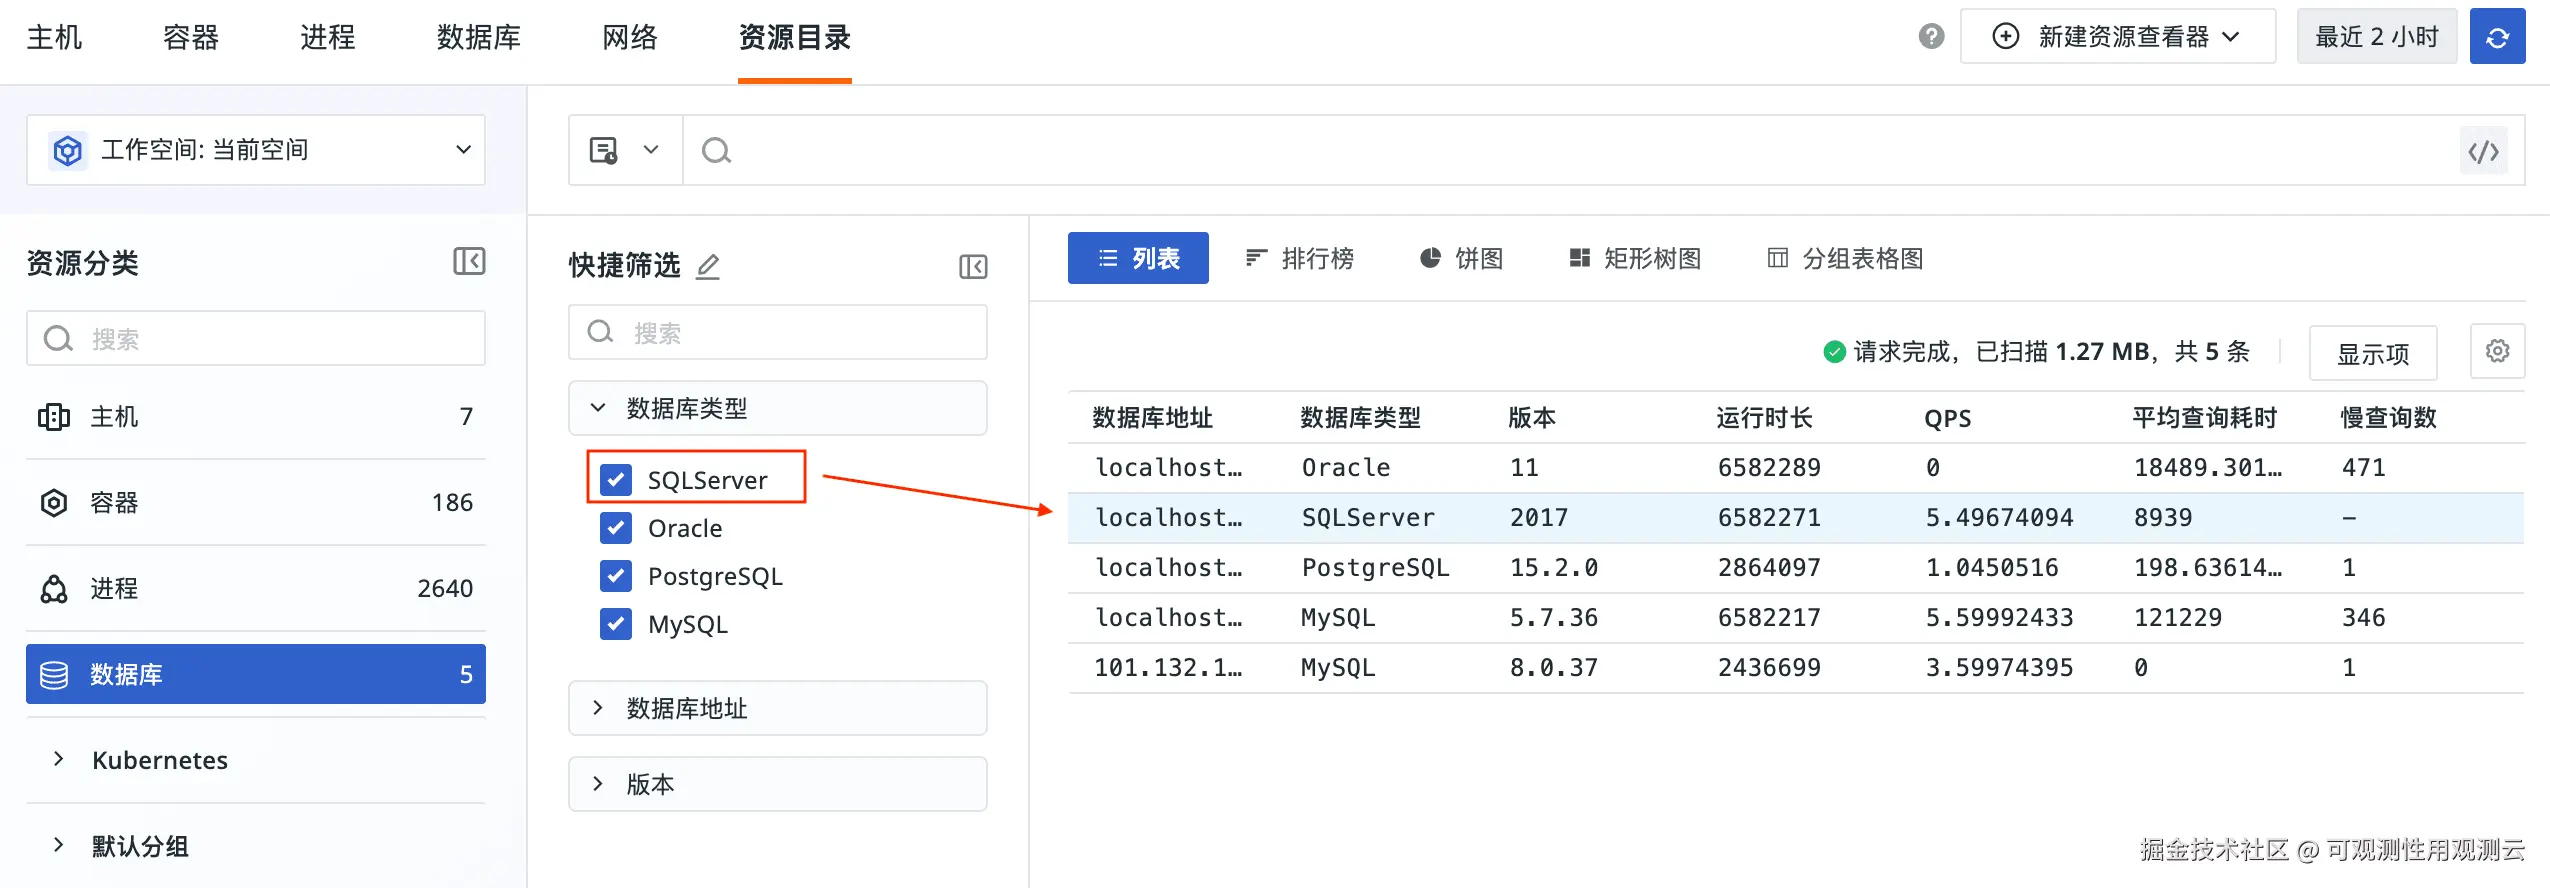Click the blue refresh button

pos(2497,37)
